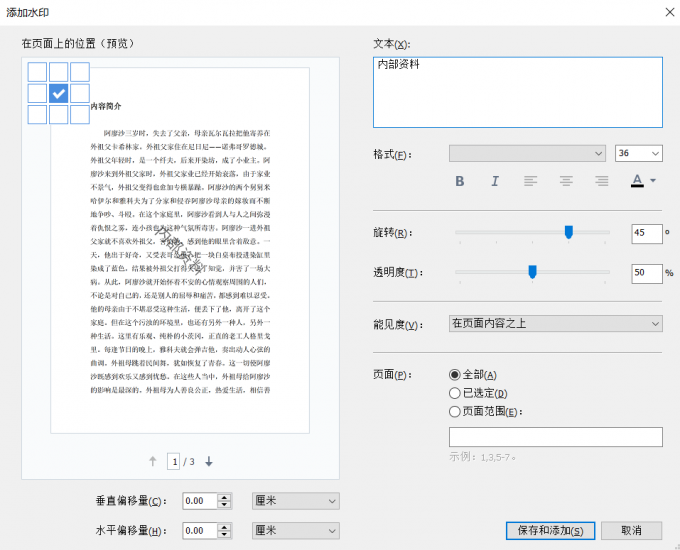Open the font size 36 dropdown
680x550 pixels.
click(638, 153)
